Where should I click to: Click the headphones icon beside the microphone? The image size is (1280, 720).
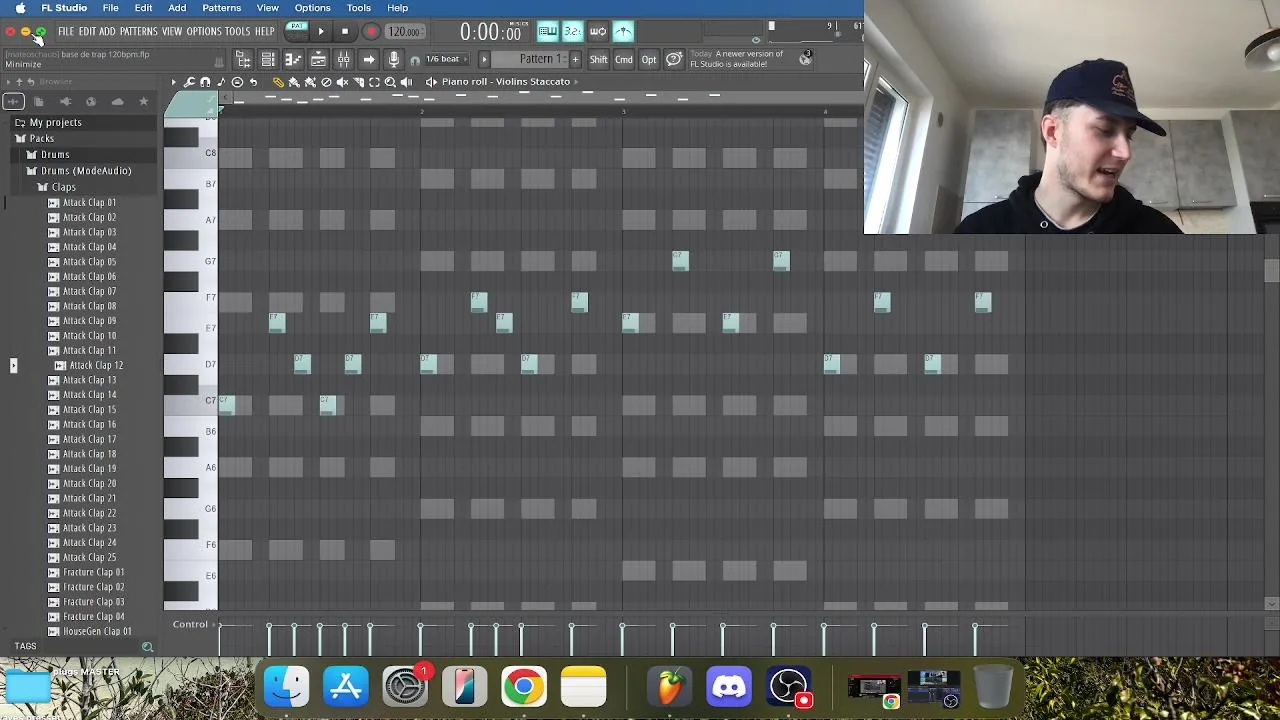point(415,61)
